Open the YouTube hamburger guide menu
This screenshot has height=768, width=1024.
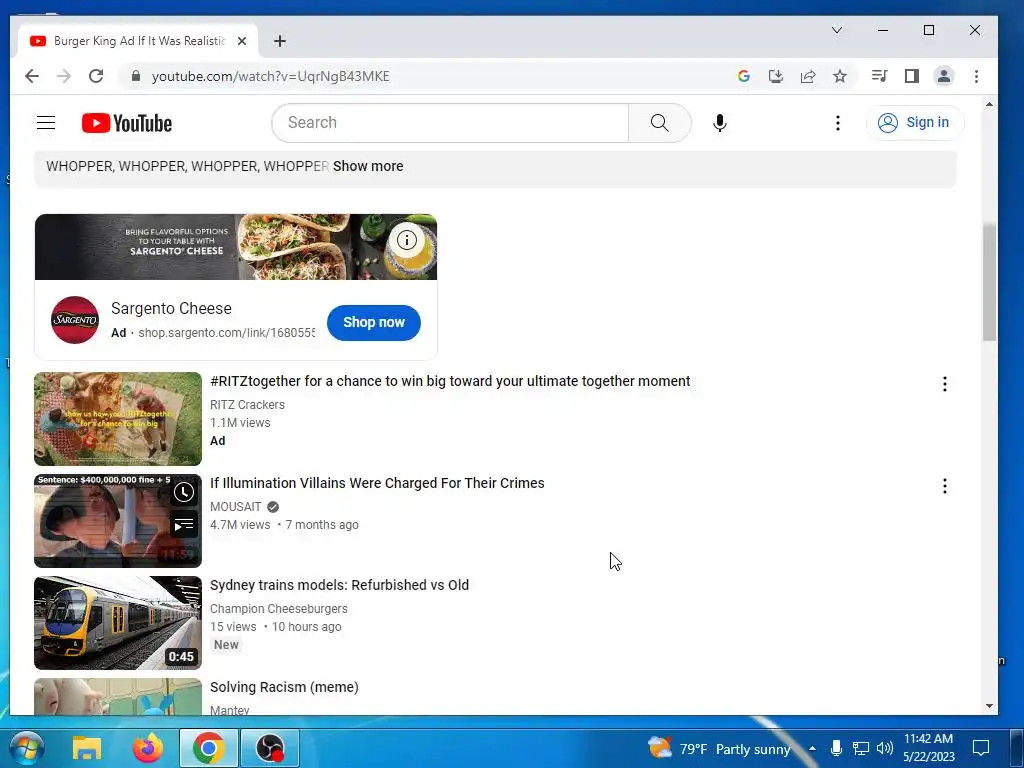[x=46, y=123]
